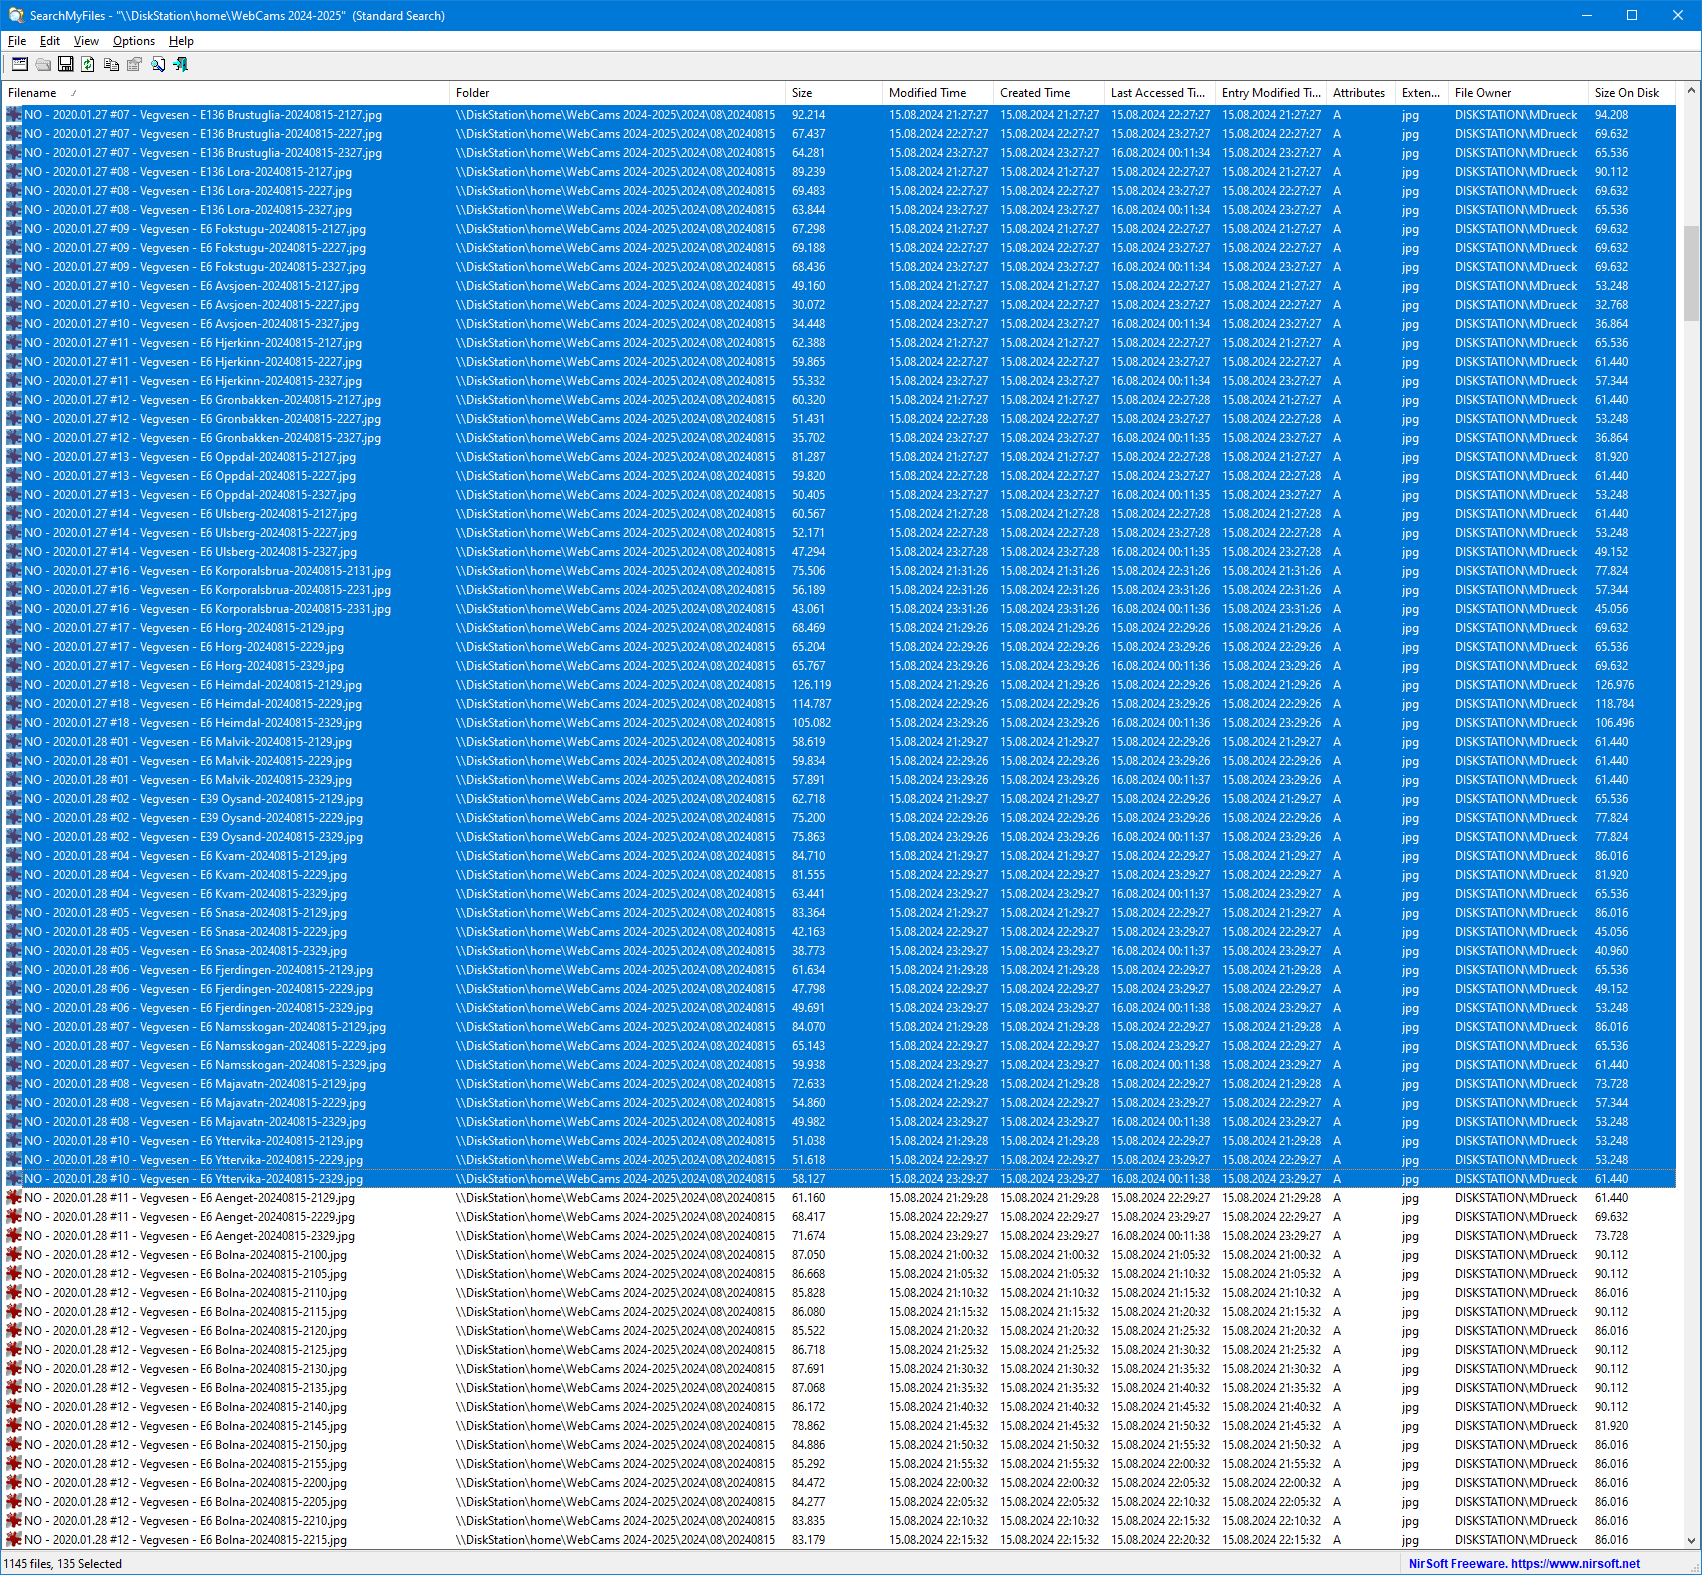Viewport: 1702px width, 1575px height.
Task: Click the Size On Disk column header
Action: [x=1628, y=93]
